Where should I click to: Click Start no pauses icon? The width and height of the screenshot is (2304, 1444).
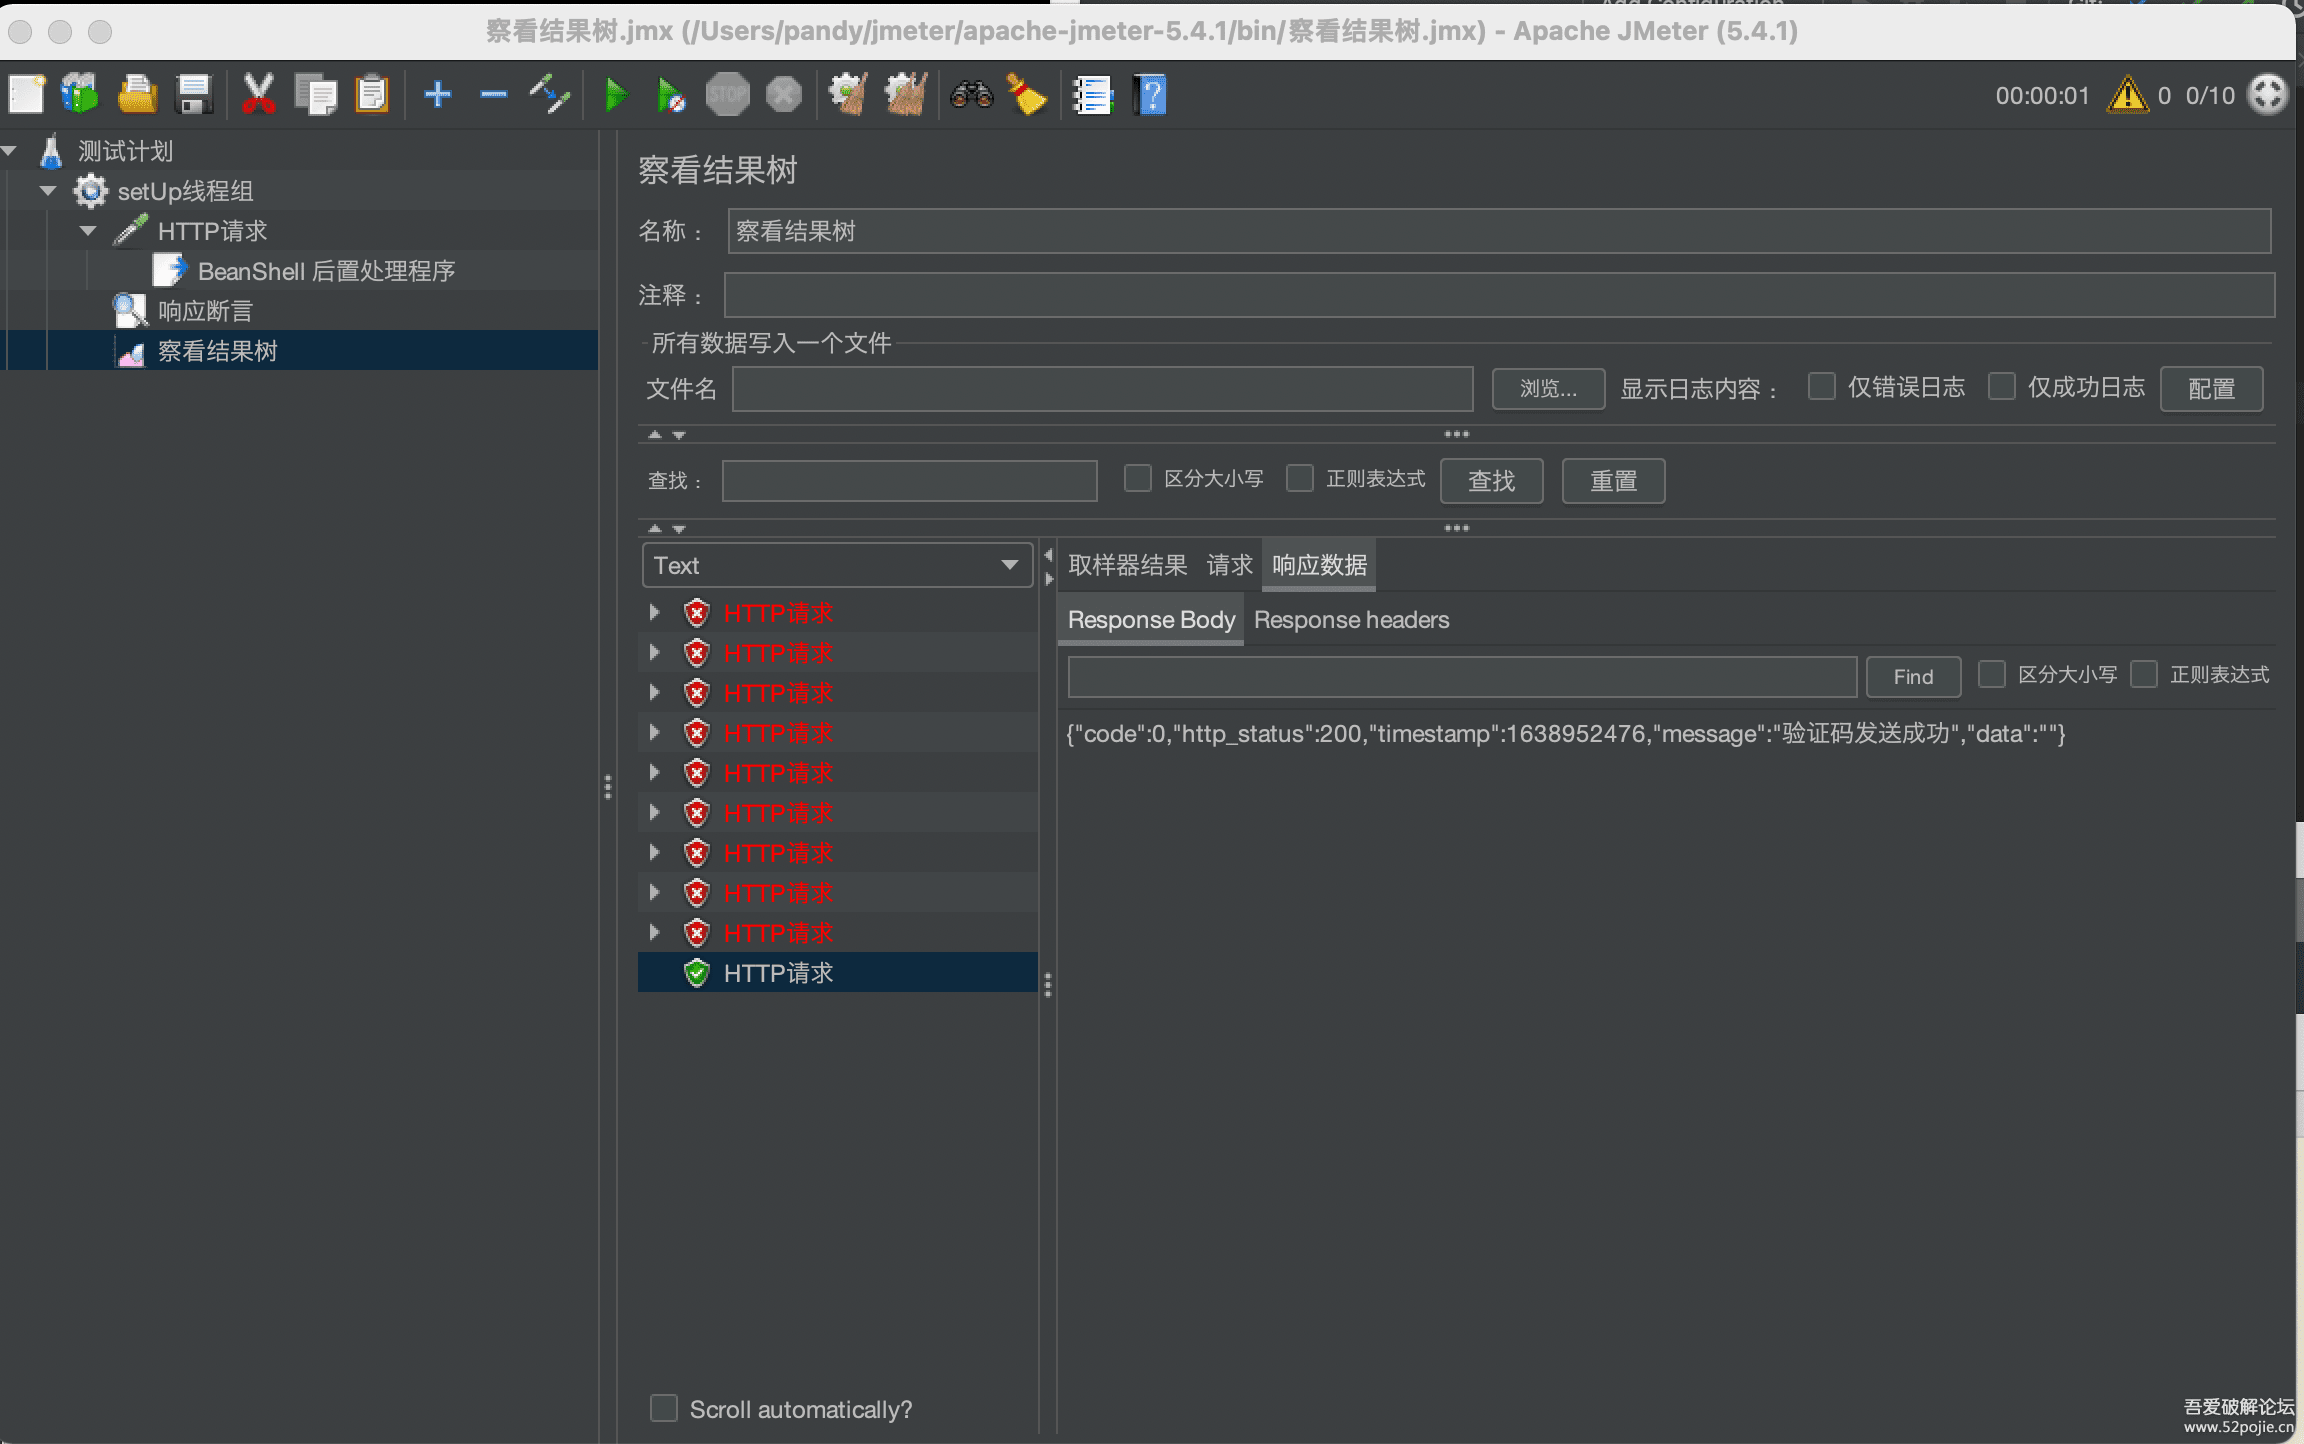pos(670,96)
